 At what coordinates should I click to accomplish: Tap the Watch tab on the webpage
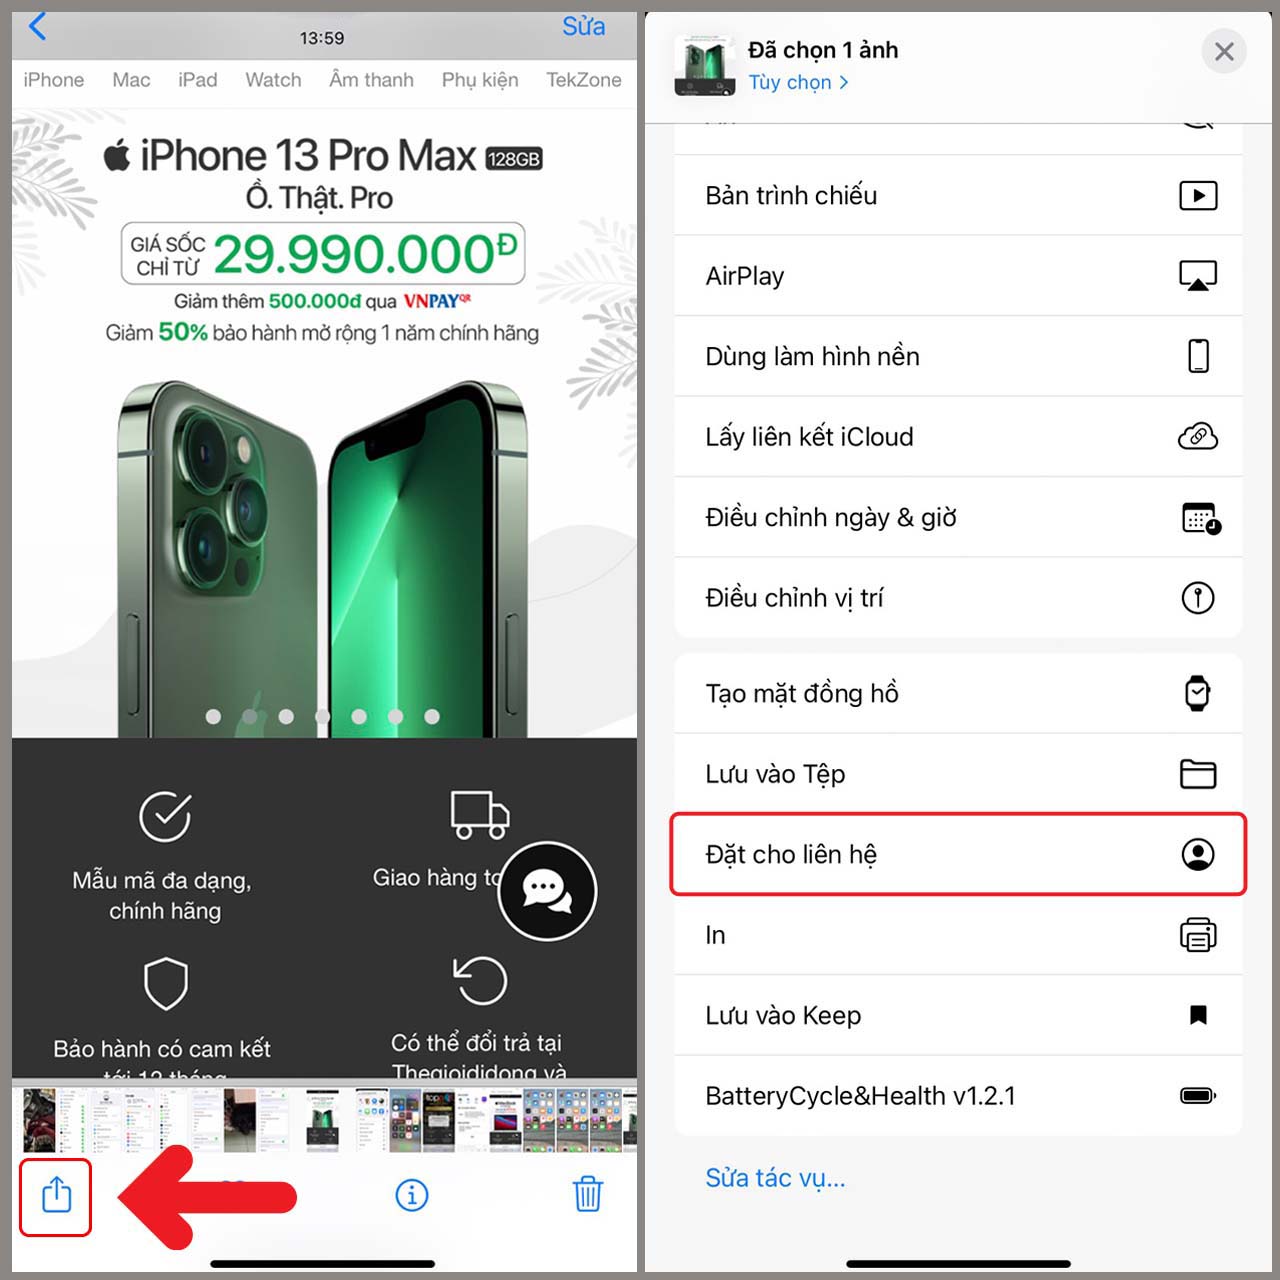pos(273,80)
